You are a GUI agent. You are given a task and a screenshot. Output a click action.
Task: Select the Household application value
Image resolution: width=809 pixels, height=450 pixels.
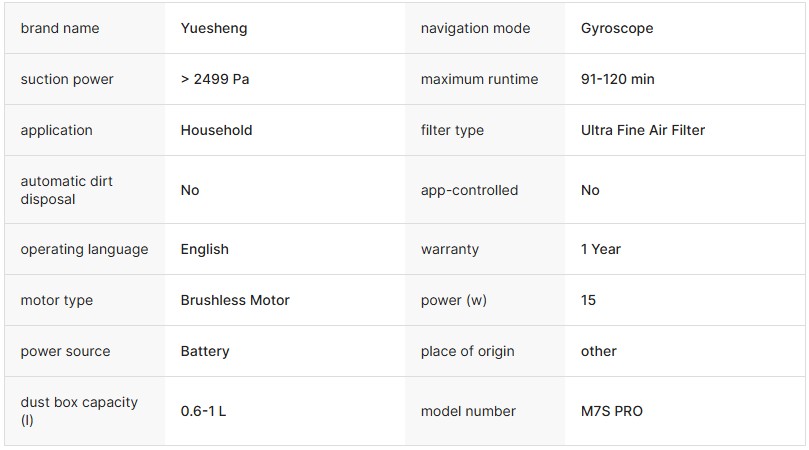(x=216, y=130)
